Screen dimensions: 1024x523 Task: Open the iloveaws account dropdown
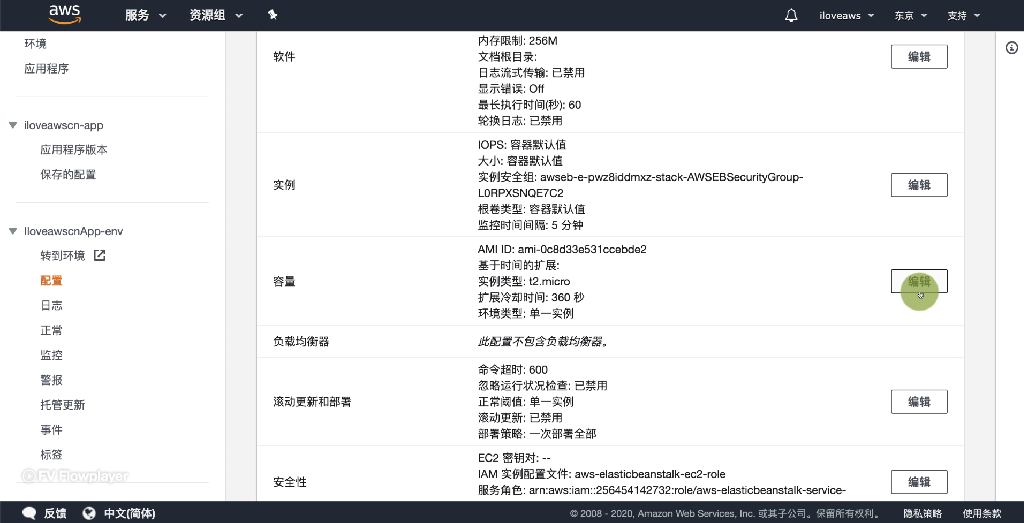tap(846, 16)
